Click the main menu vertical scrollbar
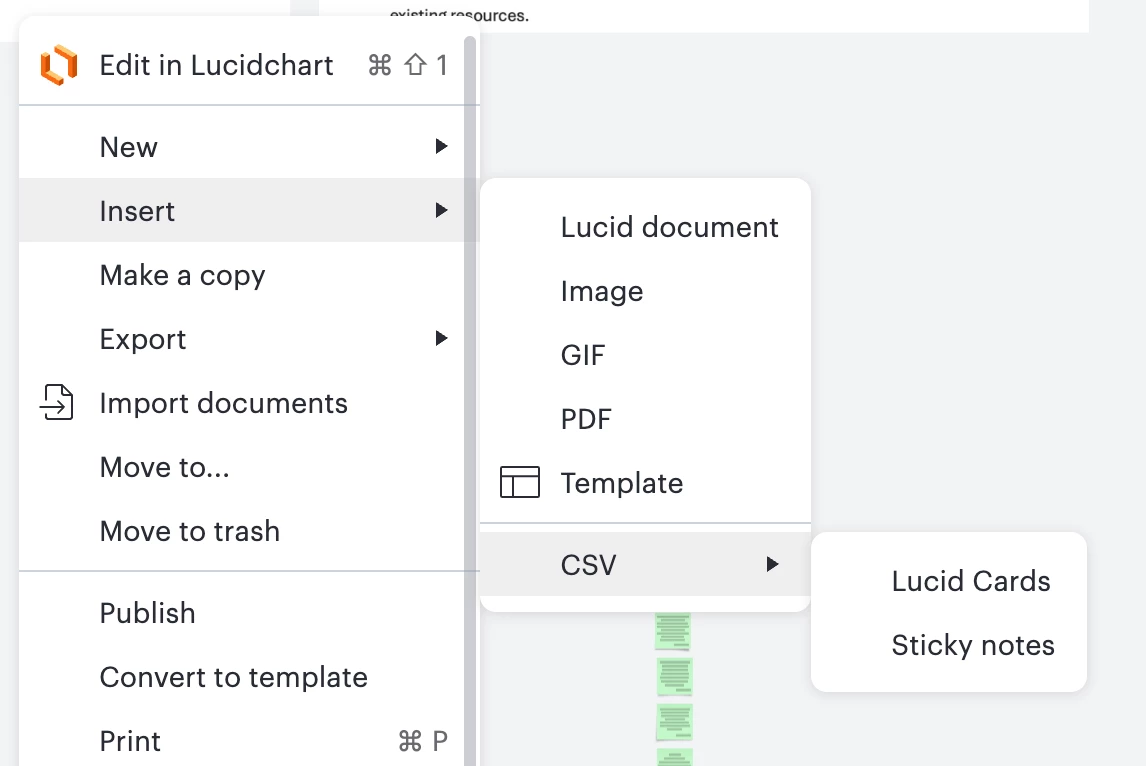Image resolution: width=1146 pixels, height=766 pixels. pos(470,401)
